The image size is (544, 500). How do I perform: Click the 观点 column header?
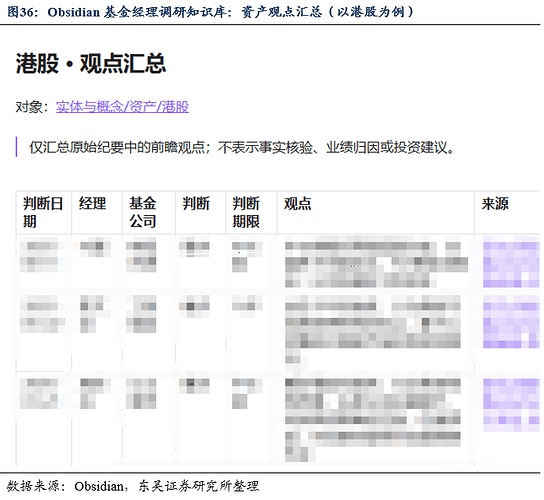pos(298,203)
